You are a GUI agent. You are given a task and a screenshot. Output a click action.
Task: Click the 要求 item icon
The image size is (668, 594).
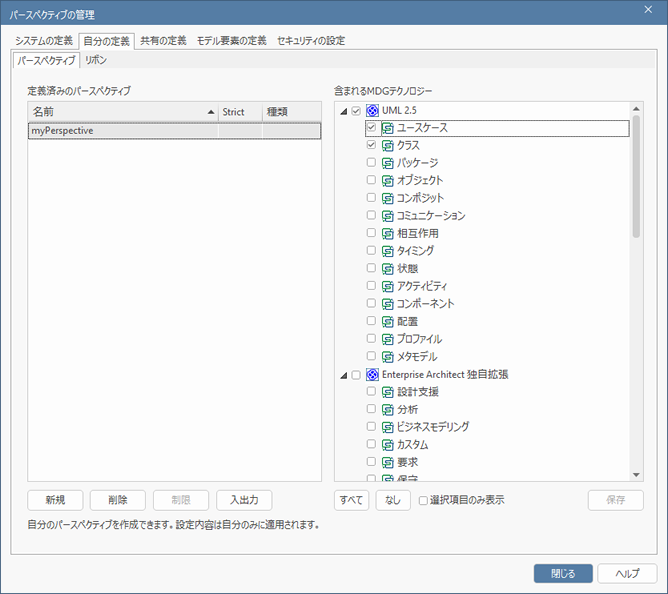click(388, 462)
